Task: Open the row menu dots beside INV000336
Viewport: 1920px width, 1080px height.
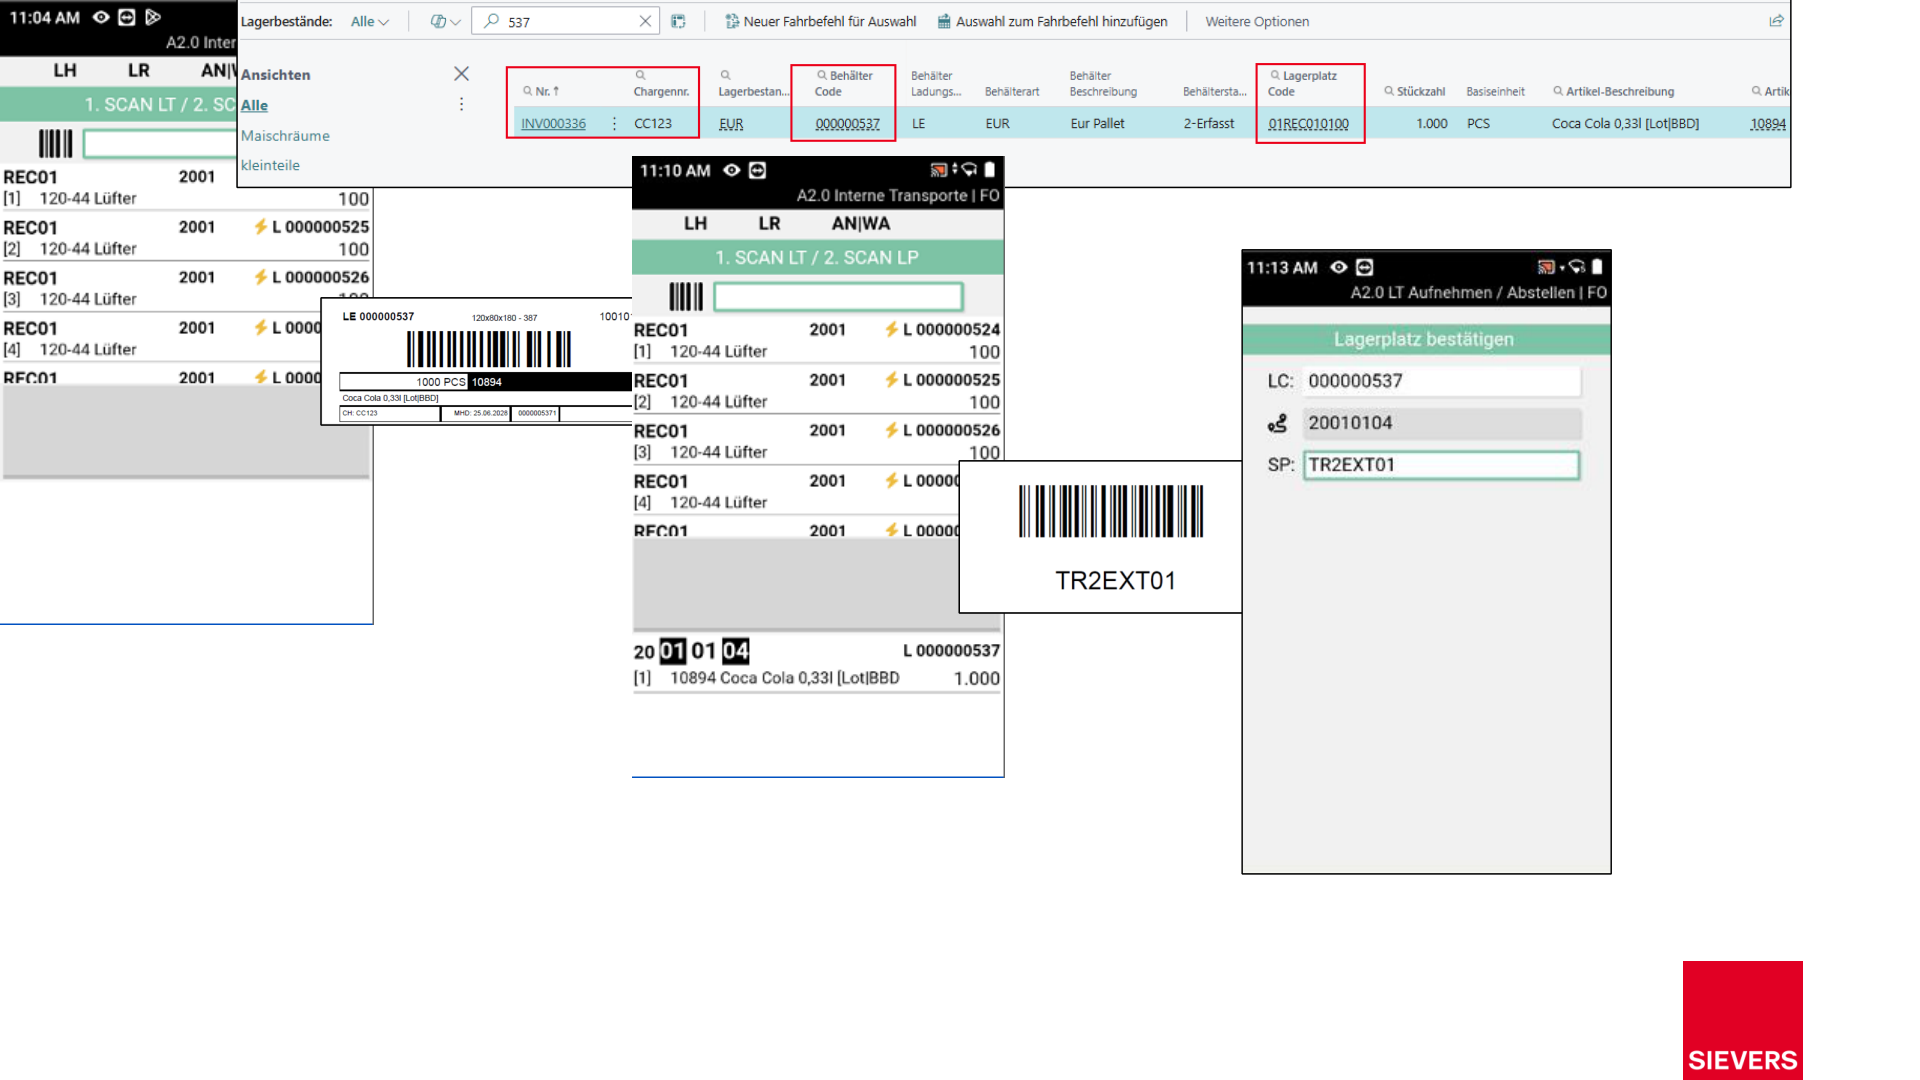Action: pos(614,123)
